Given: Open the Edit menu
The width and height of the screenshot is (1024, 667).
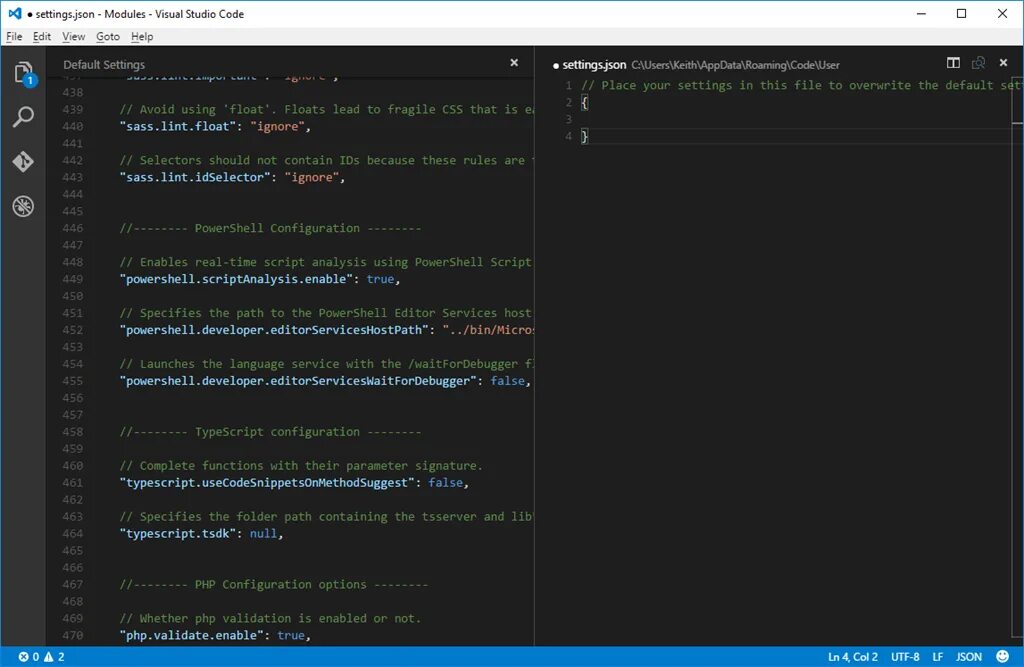Looking at the screenshot, I should point(42,37).
